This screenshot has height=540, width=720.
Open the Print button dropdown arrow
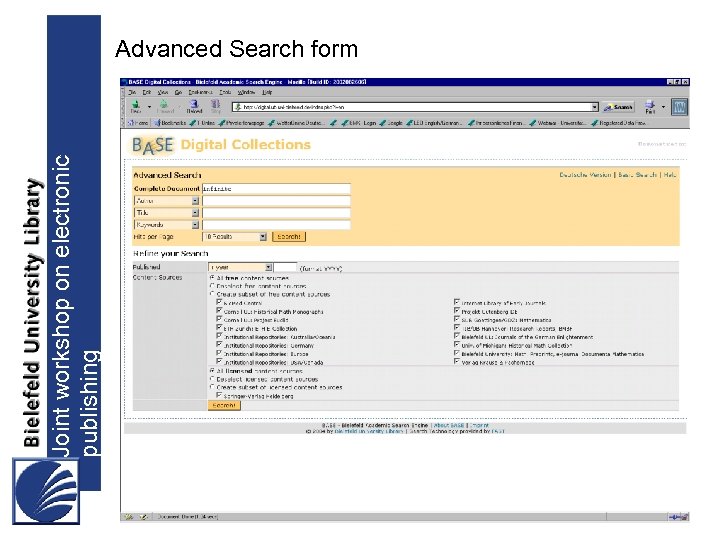tap(663, 107)
